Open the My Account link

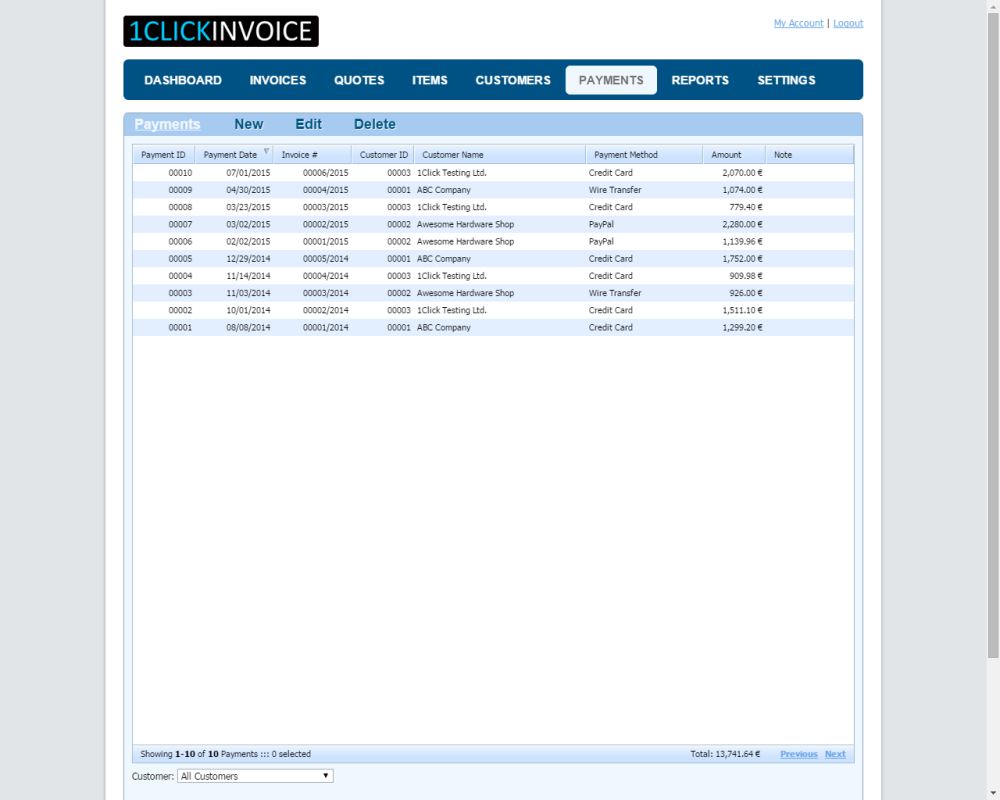coord(798,23)
